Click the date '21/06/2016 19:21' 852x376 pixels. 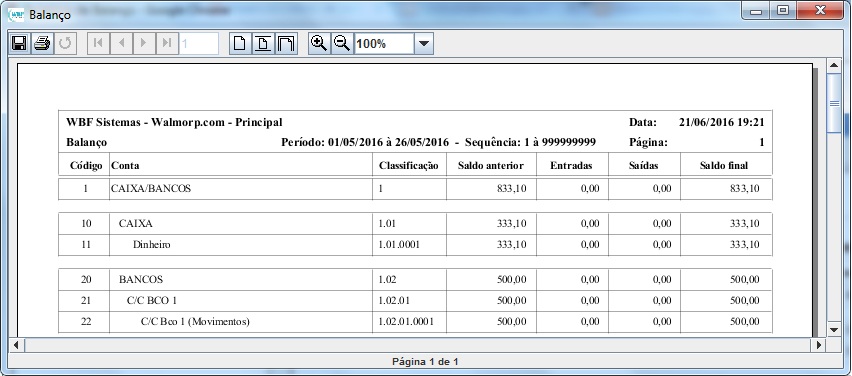coord(722,122)
